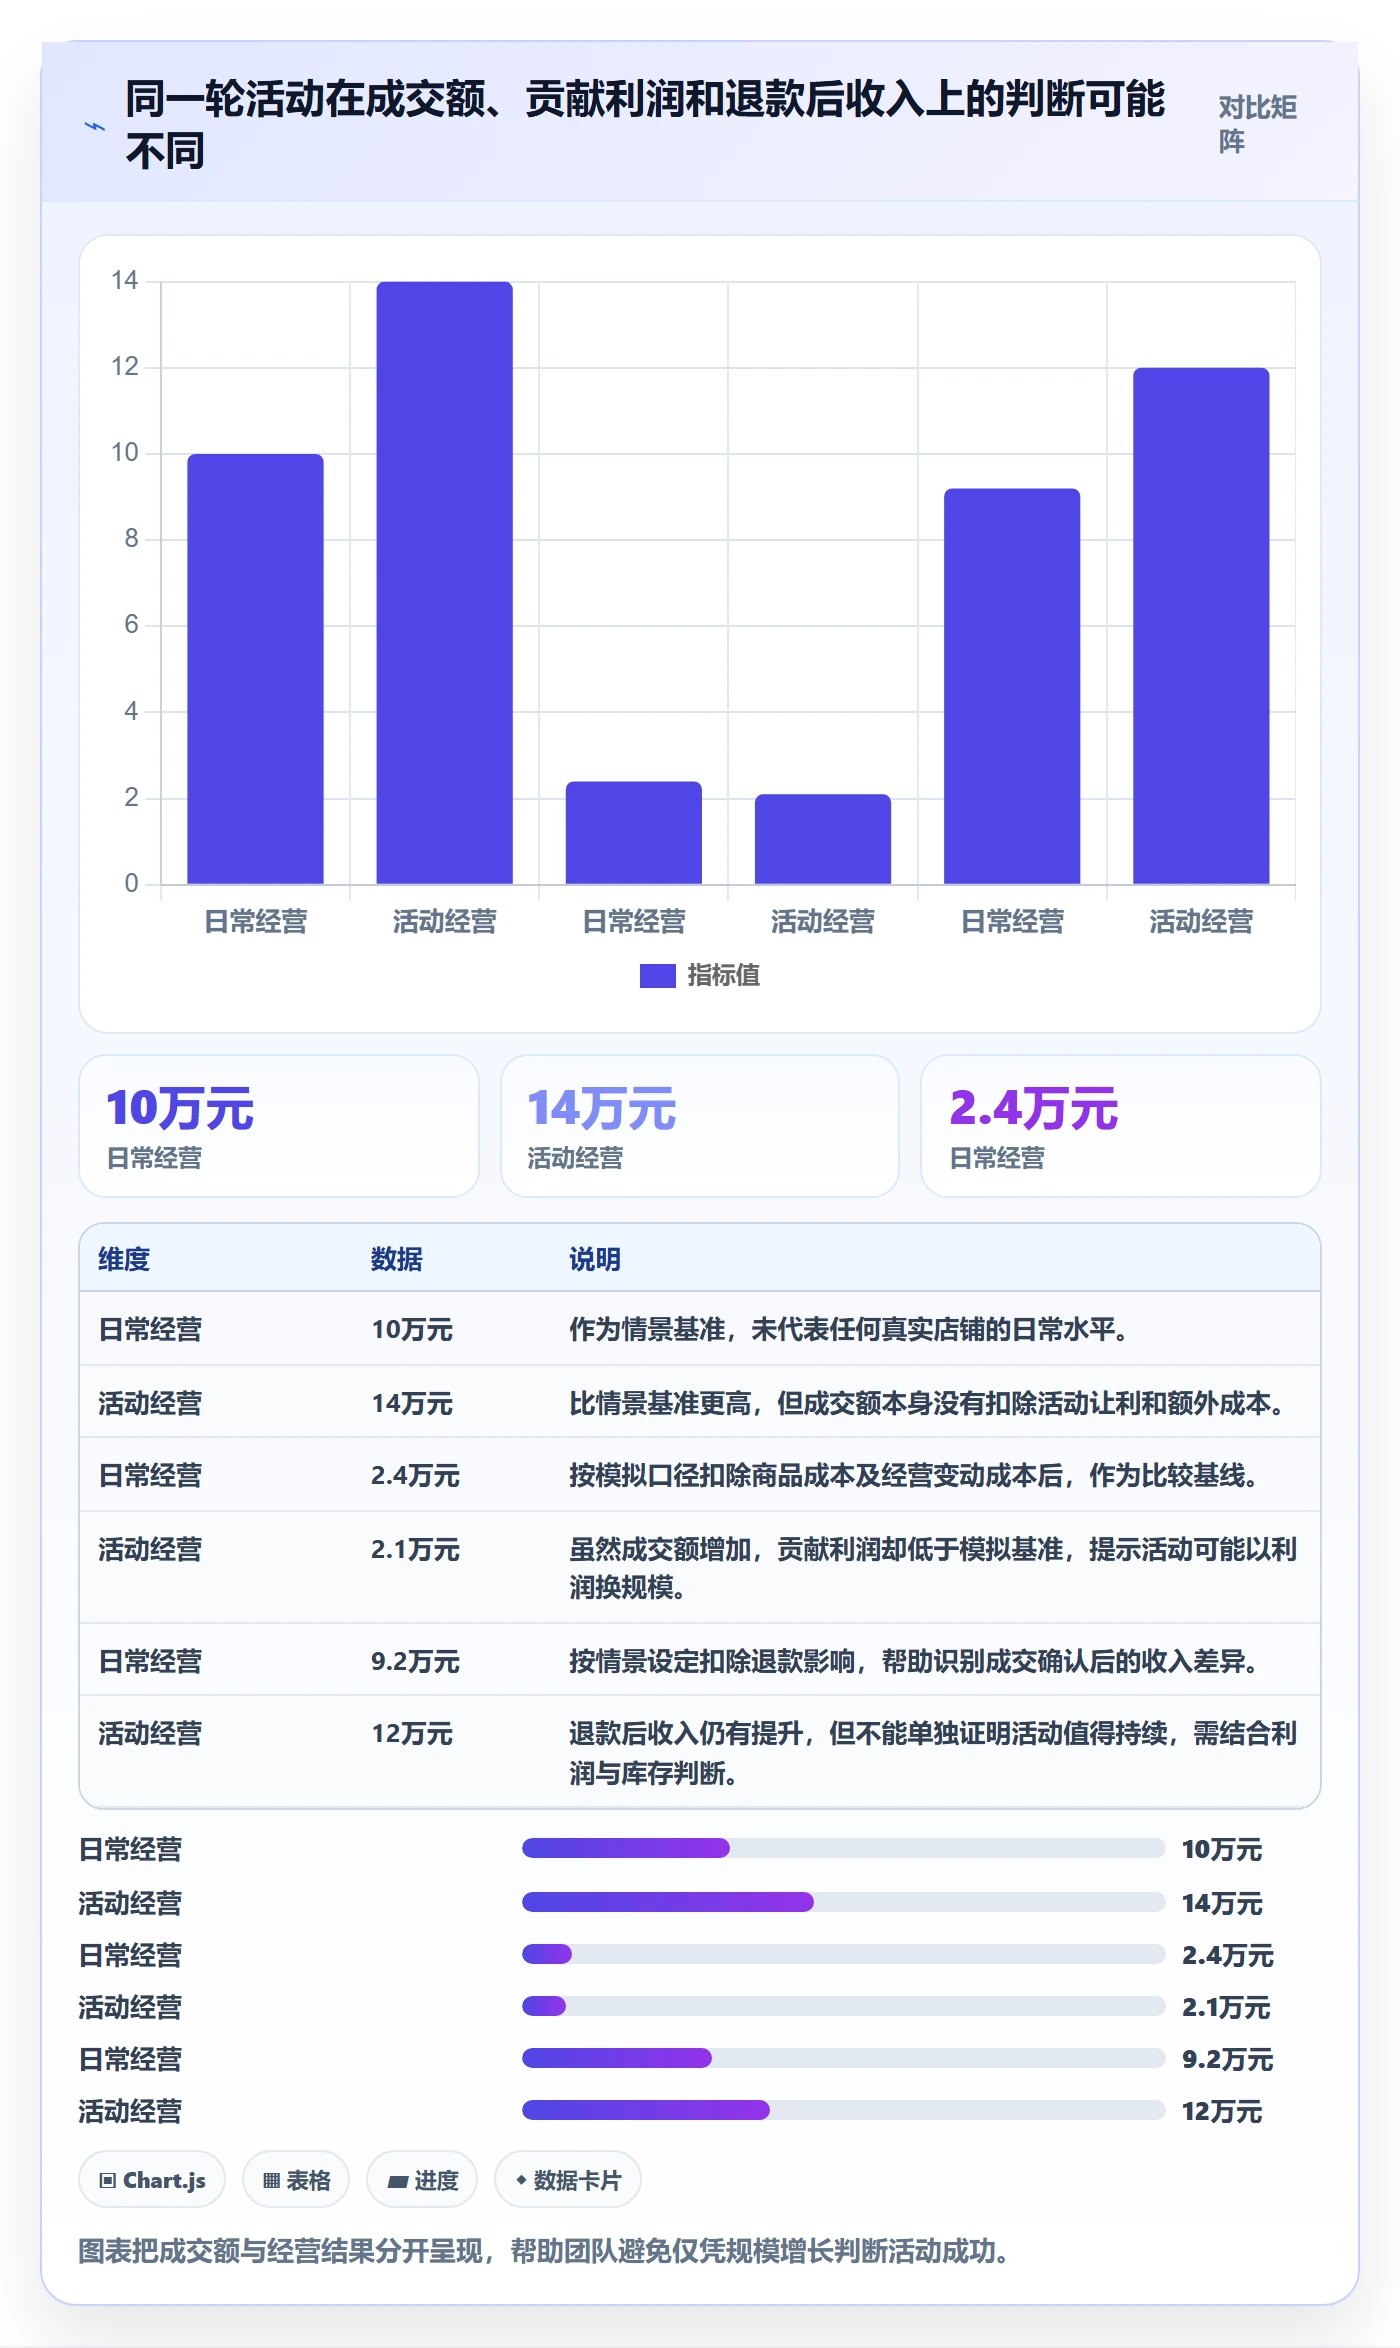
Task: Click the card title starting 同一轮活动在成交额
Action: pos(645,125)
